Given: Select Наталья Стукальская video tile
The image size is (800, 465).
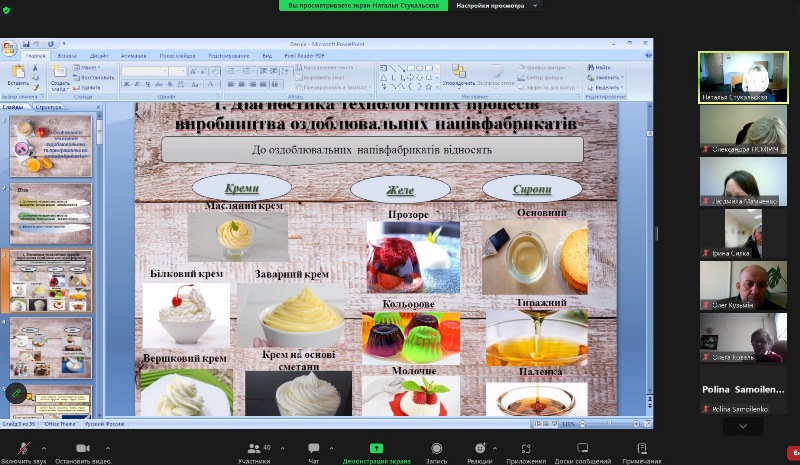Looking at the screenshot, I should coord(743,77).
